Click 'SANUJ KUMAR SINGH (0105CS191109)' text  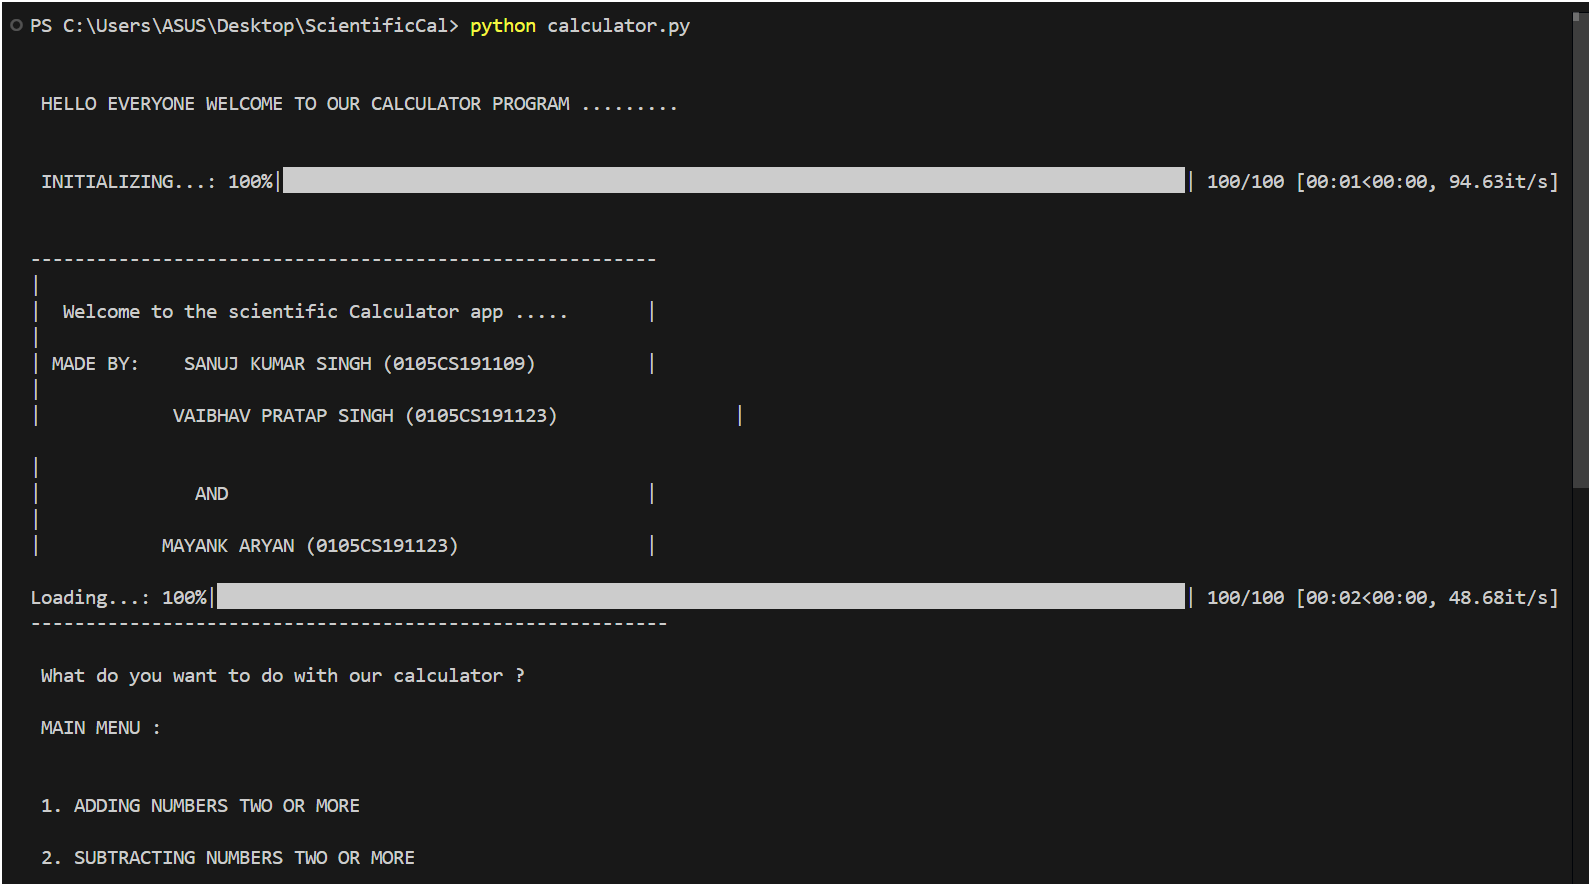point(359,364)
